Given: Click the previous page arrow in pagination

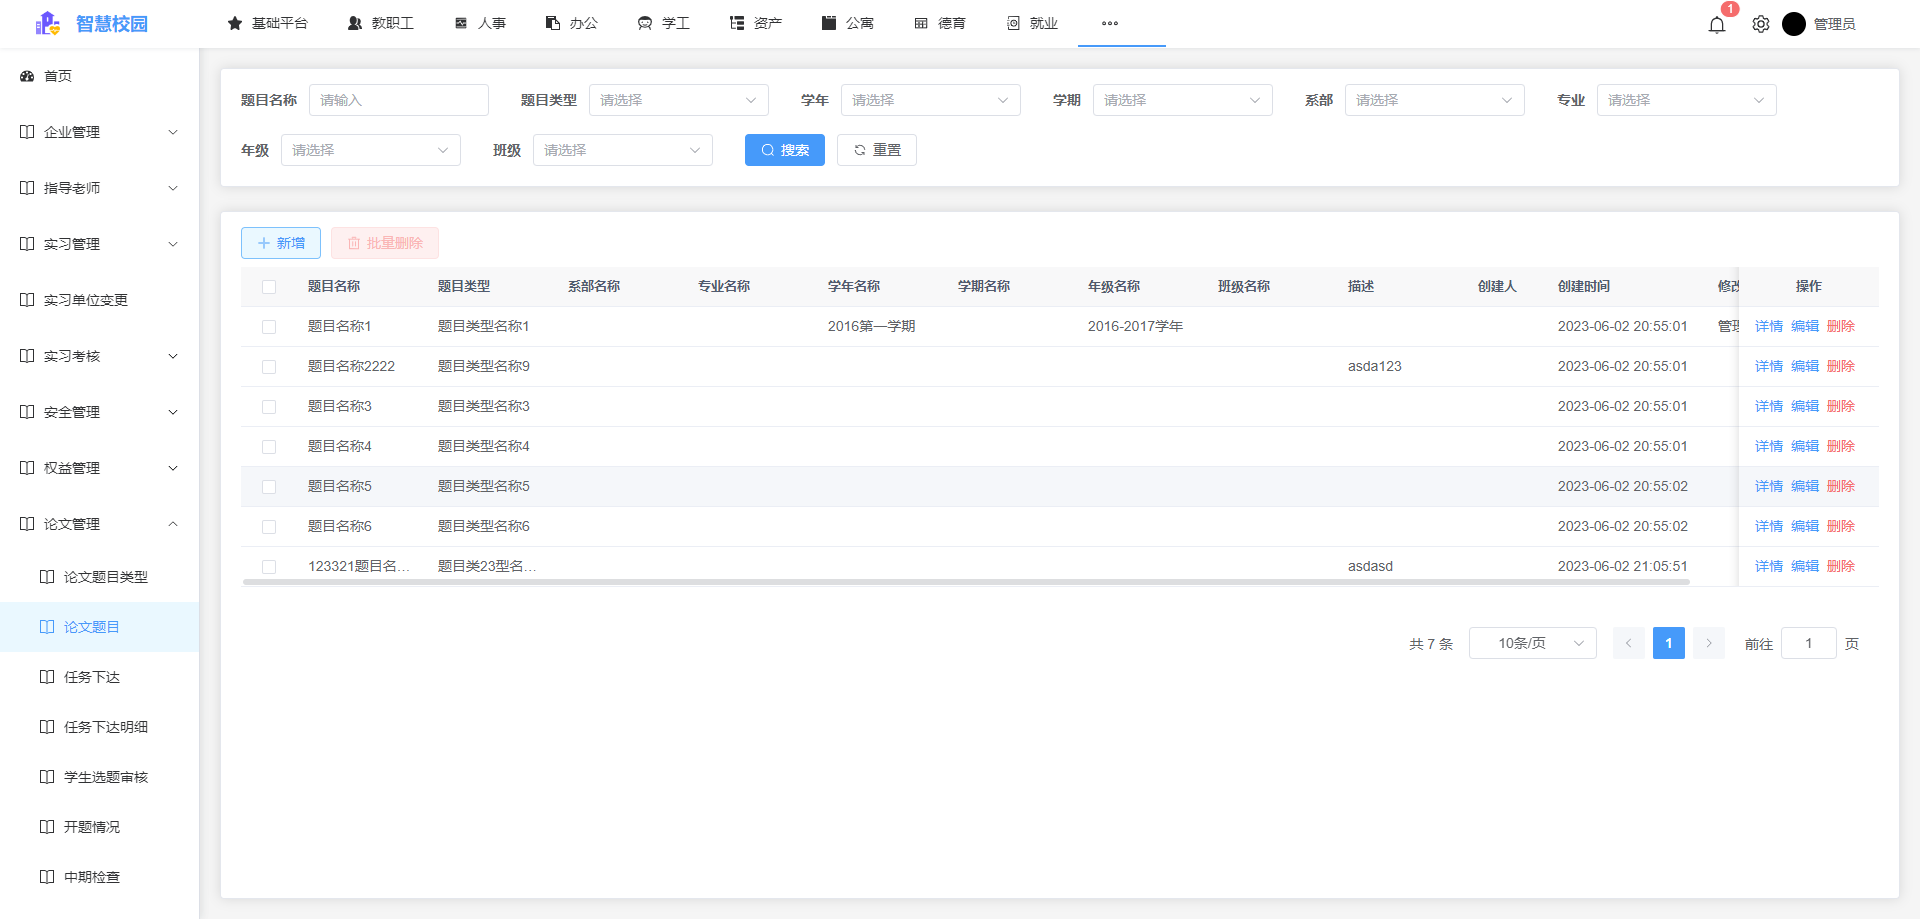Looking at the screenshot, I should (1628, 643).
